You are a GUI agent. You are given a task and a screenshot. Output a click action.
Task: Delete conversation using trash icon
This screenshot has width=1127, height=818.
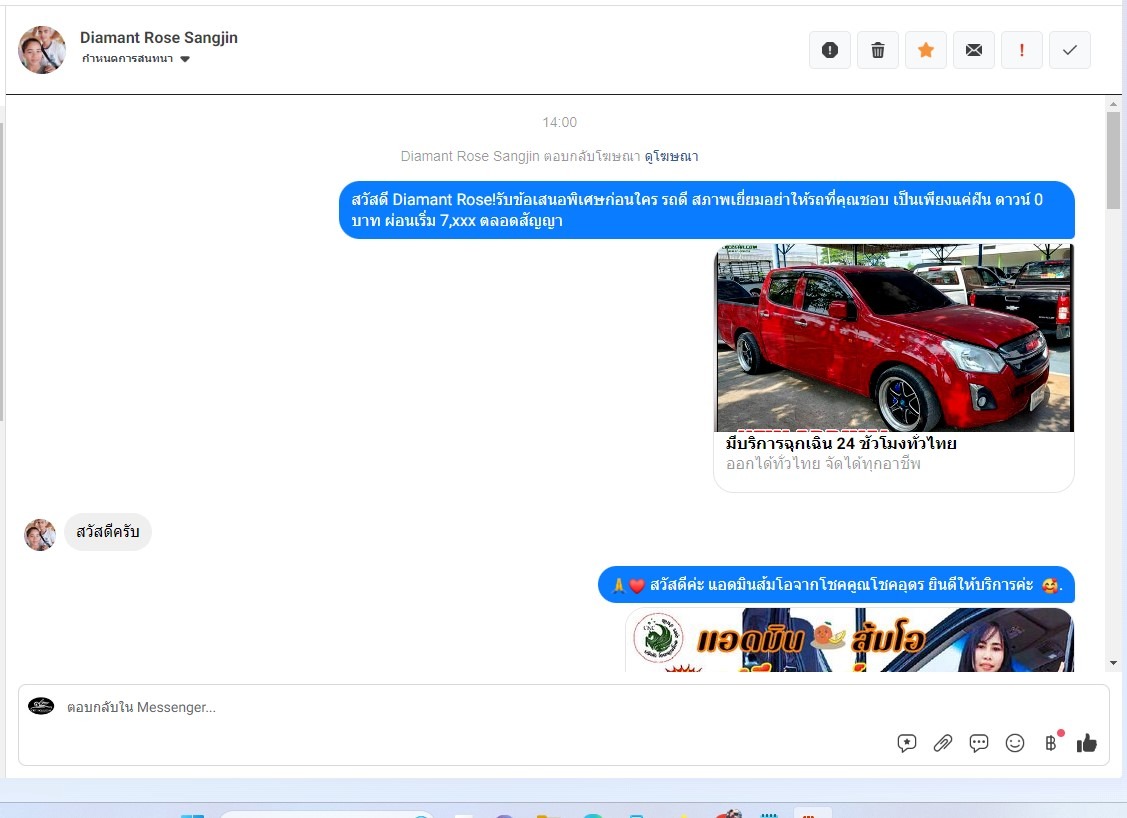[x=877, y=50]
